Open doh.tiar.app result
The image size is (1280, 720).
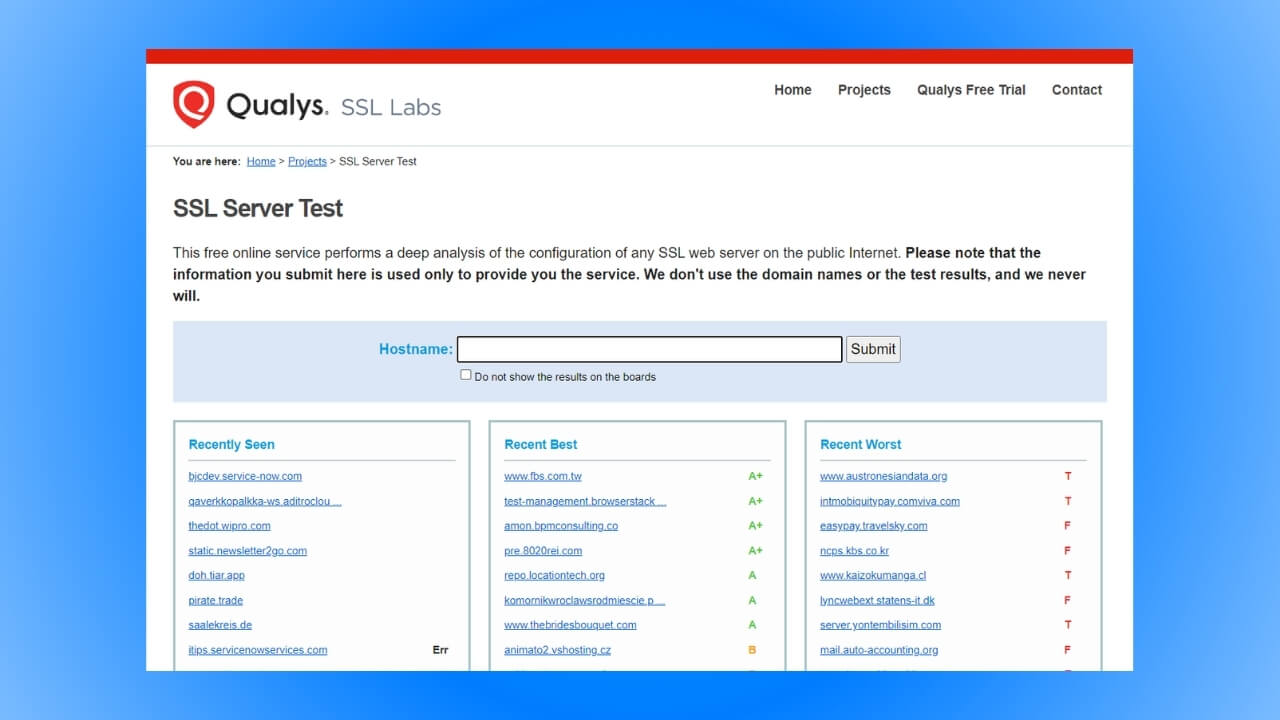(x=216, y=576)
